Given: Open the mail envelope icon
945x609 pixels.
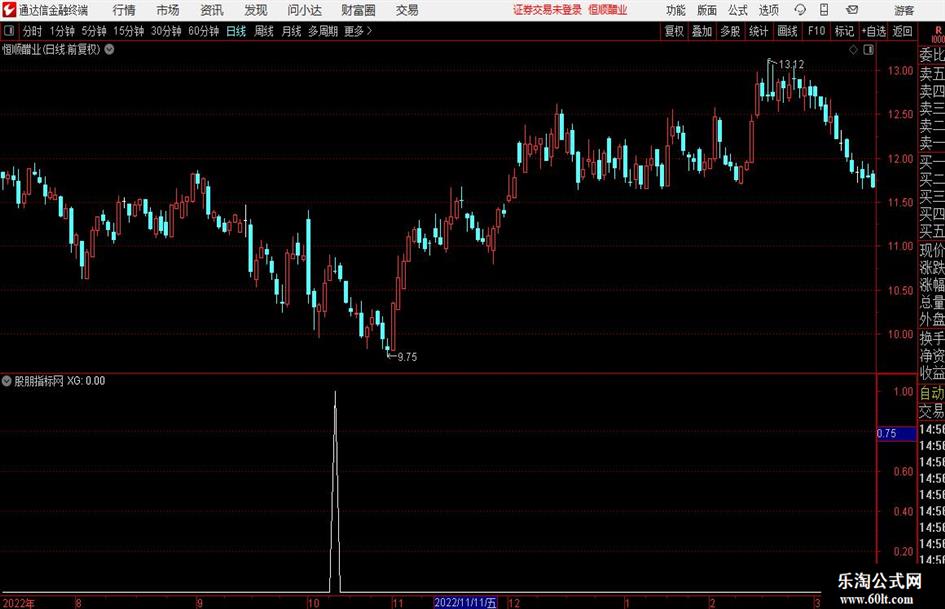Looking at the screenshot, I should pos(852,10).
